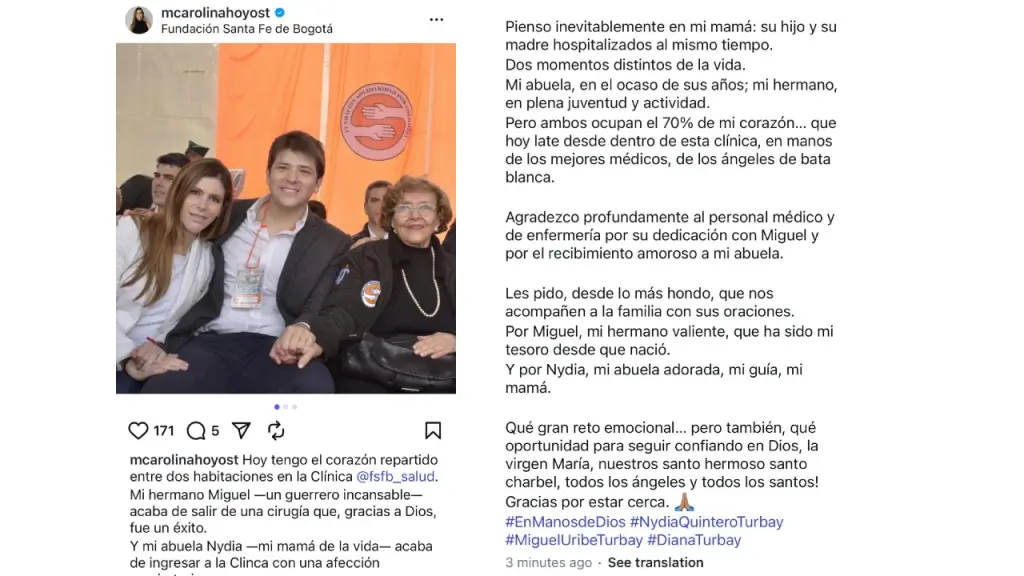Open mcarolinahoyost username at post header

tap(216, 12)
